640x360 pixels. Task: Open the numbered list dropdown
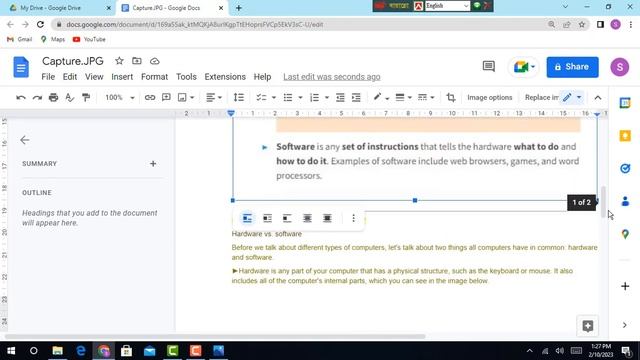click(327, 98)
